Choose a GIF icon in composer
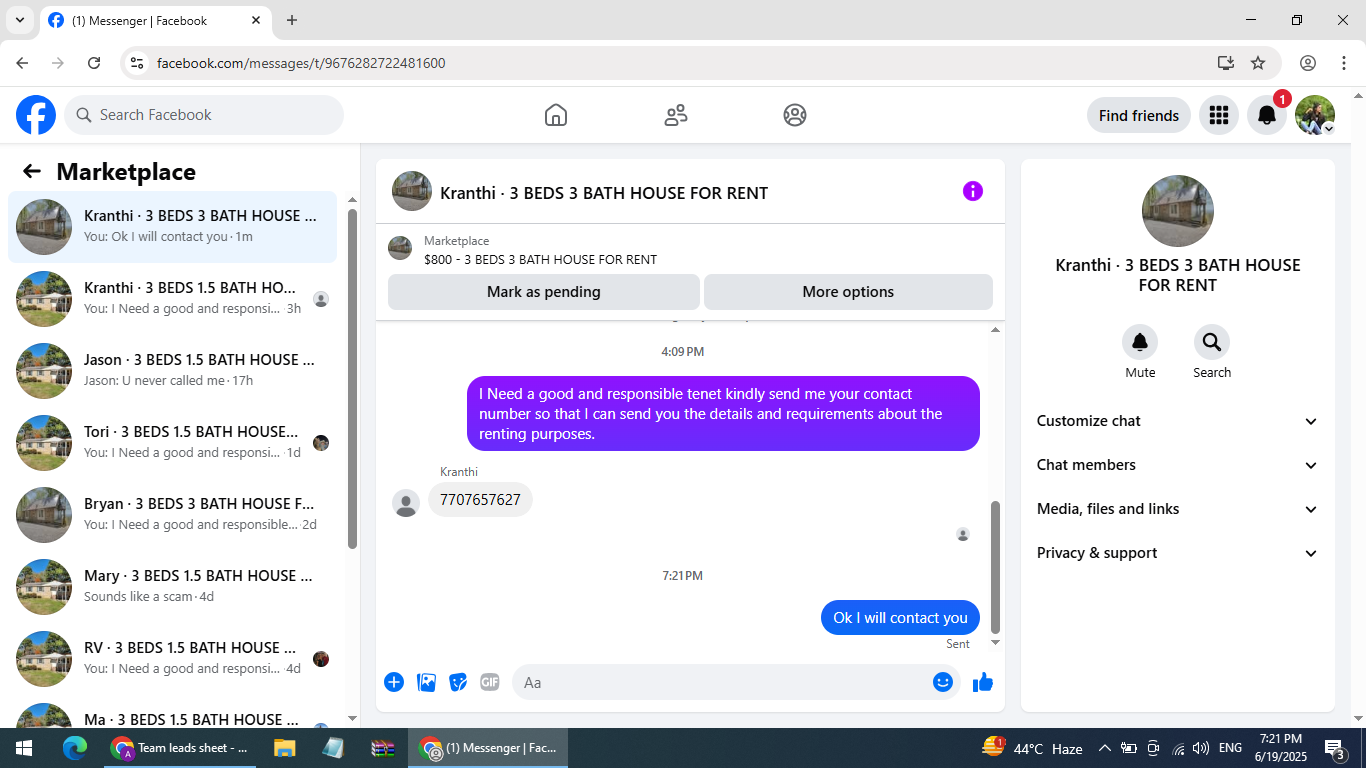The image size is (1366, 768). click(x=490, y=682)
